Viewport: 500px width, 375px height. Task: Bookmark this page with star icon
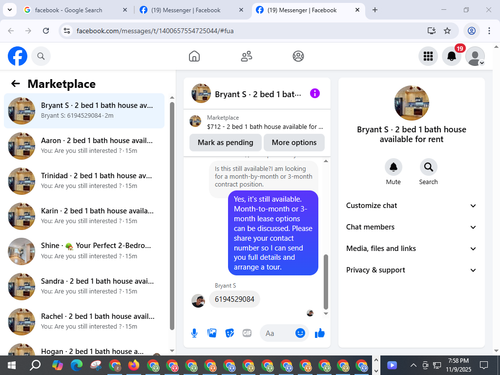pyautogui.click(x=447, y=31)
